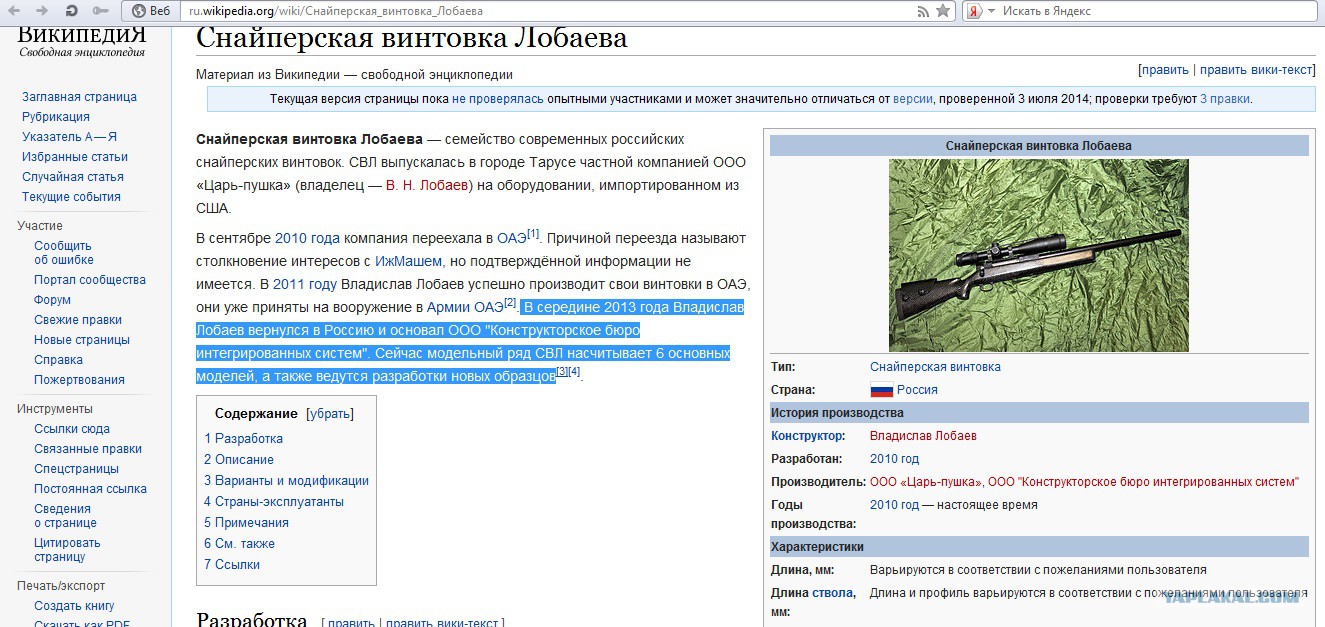Go back with browser back arrow

[x=15, y=10]
